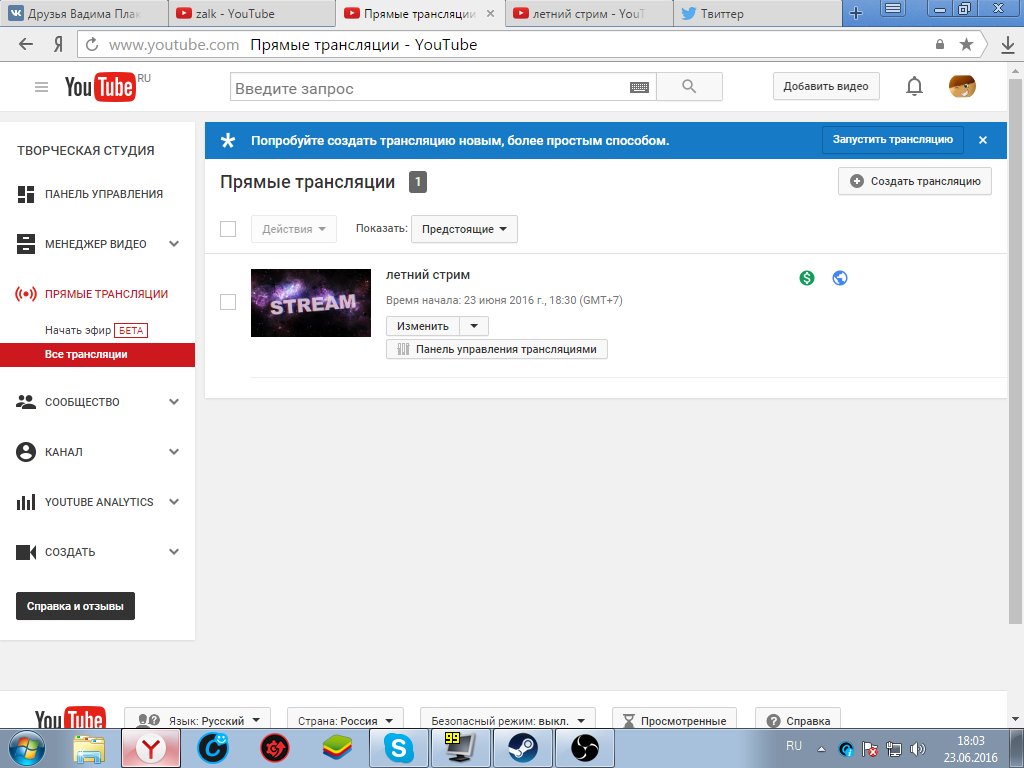Click the Создать трансляцию button
The width and height of the screenshot is (1024, 768).
tap(915, 181)
